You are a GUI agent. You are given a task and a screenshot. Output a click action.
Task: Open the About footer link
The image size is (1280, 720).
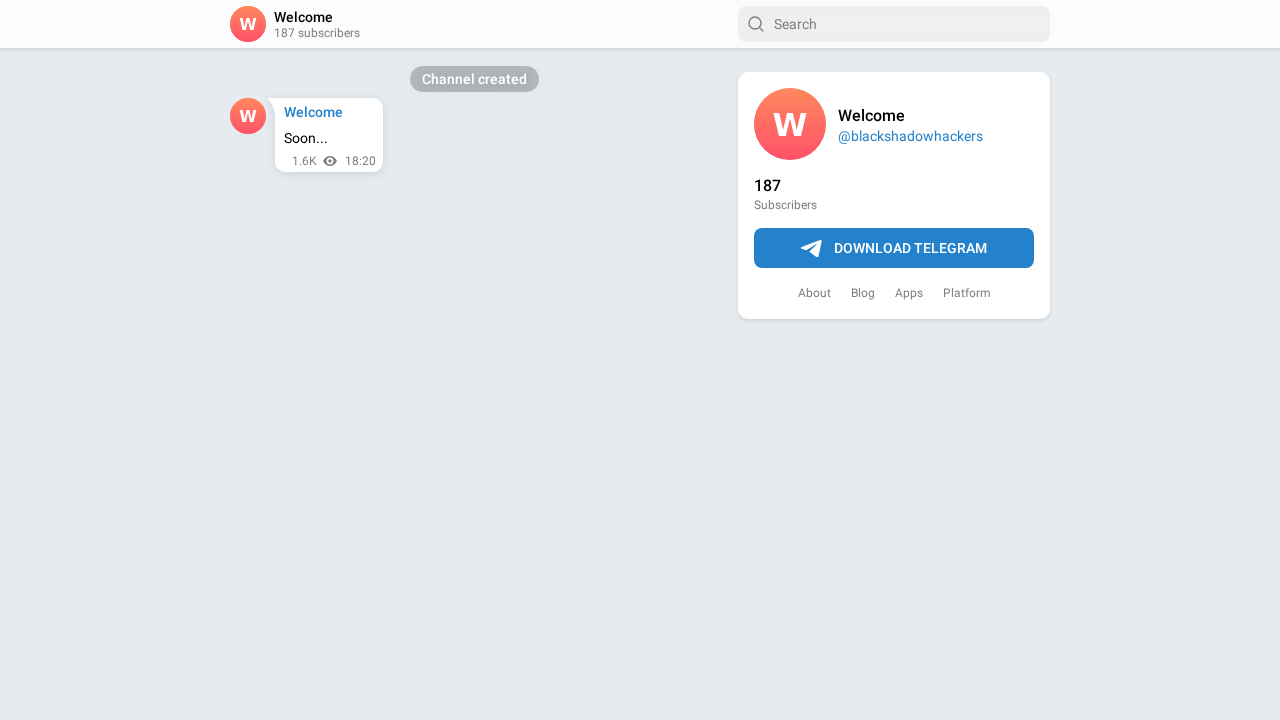814,293
